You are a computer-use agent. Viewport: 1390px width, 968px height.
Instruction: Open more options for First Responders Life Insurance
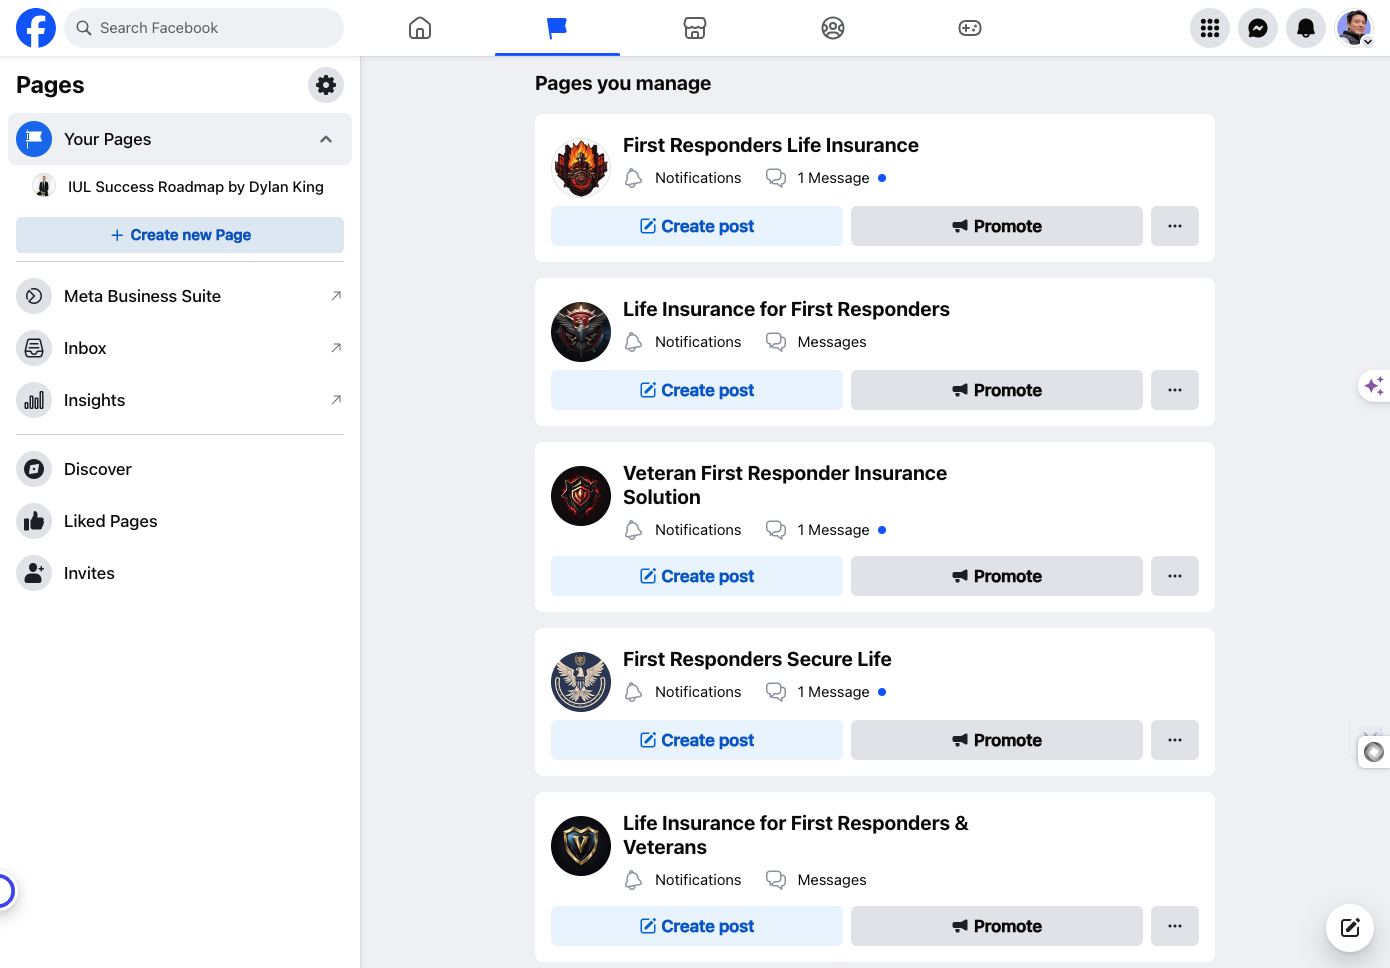click(1175, 226)
